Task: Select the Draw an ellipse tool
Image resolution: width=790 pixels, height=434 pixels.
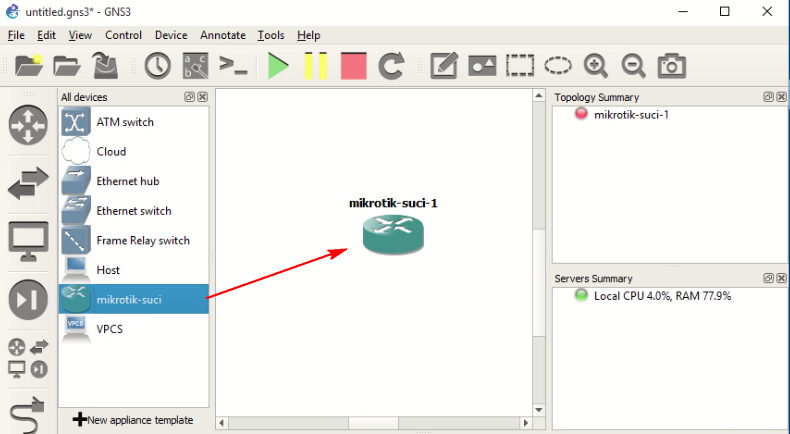Action: (x=558, y=66)
